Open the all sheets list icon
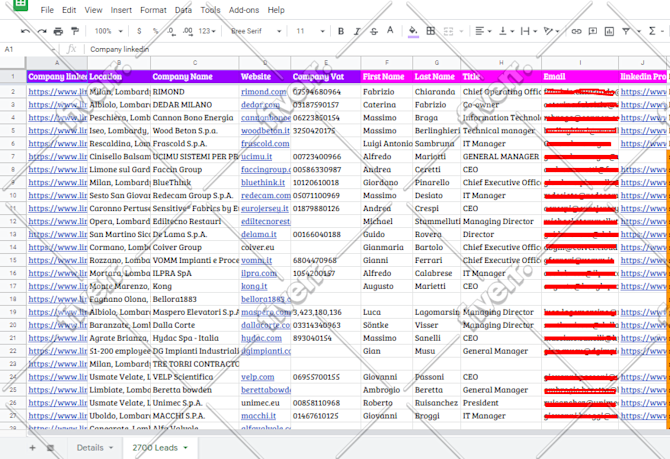The image size is (670, 459). (50, 447)
